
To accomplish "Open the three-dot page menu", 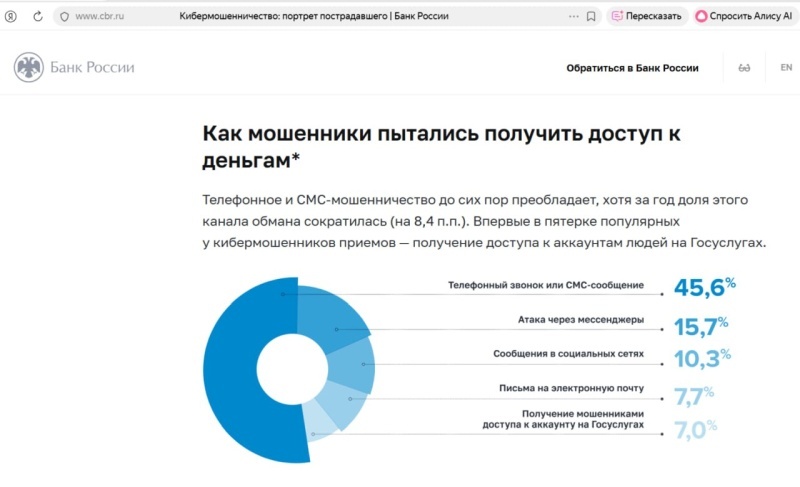I will tap(573, 16).
